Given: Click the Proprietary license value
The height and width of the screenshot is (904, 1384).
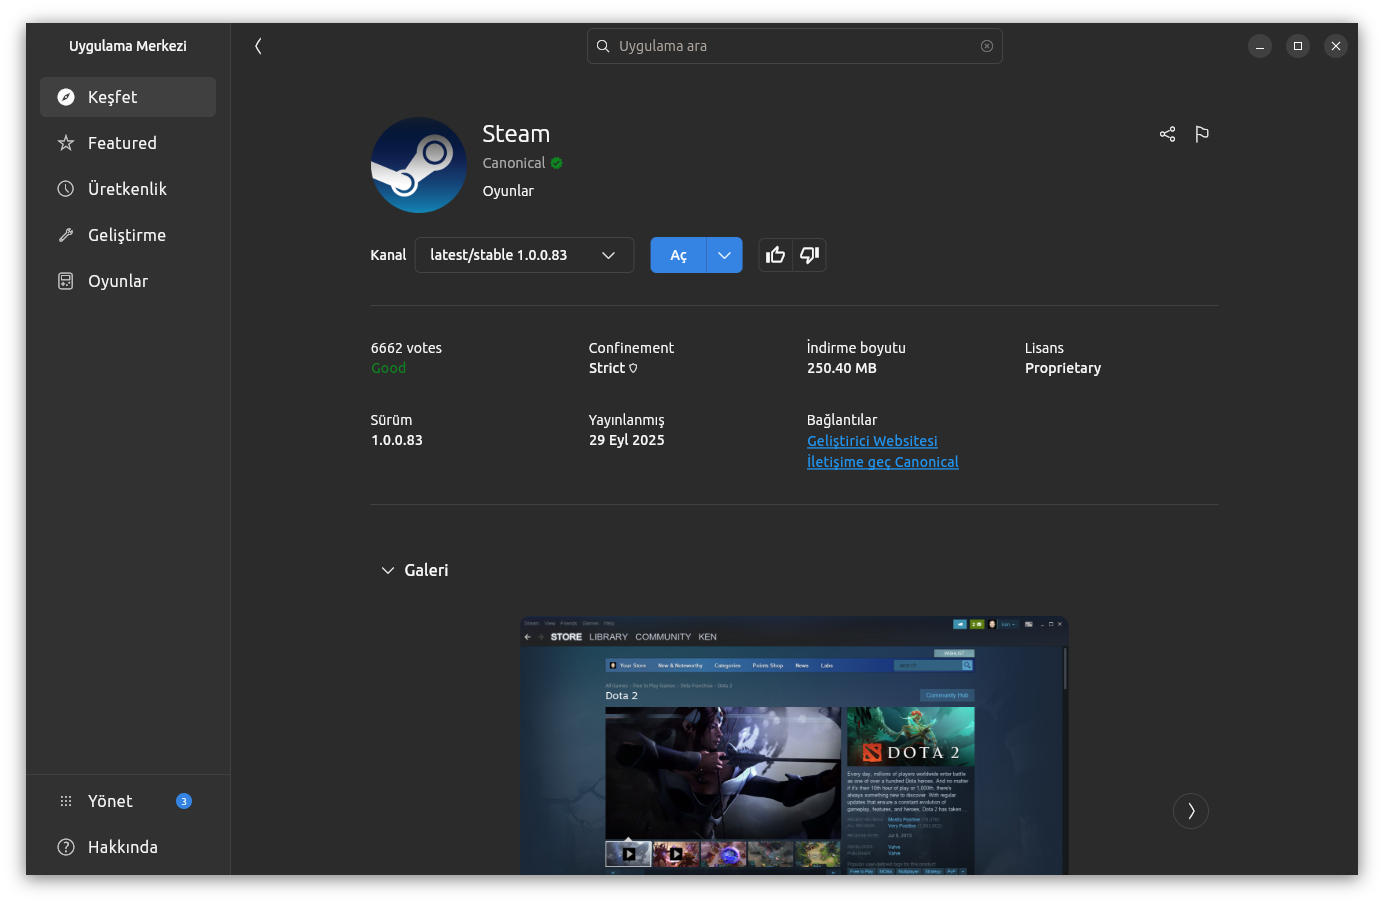Looking at the screenshot, I should pyautogui.click(x=1063, y=368).
